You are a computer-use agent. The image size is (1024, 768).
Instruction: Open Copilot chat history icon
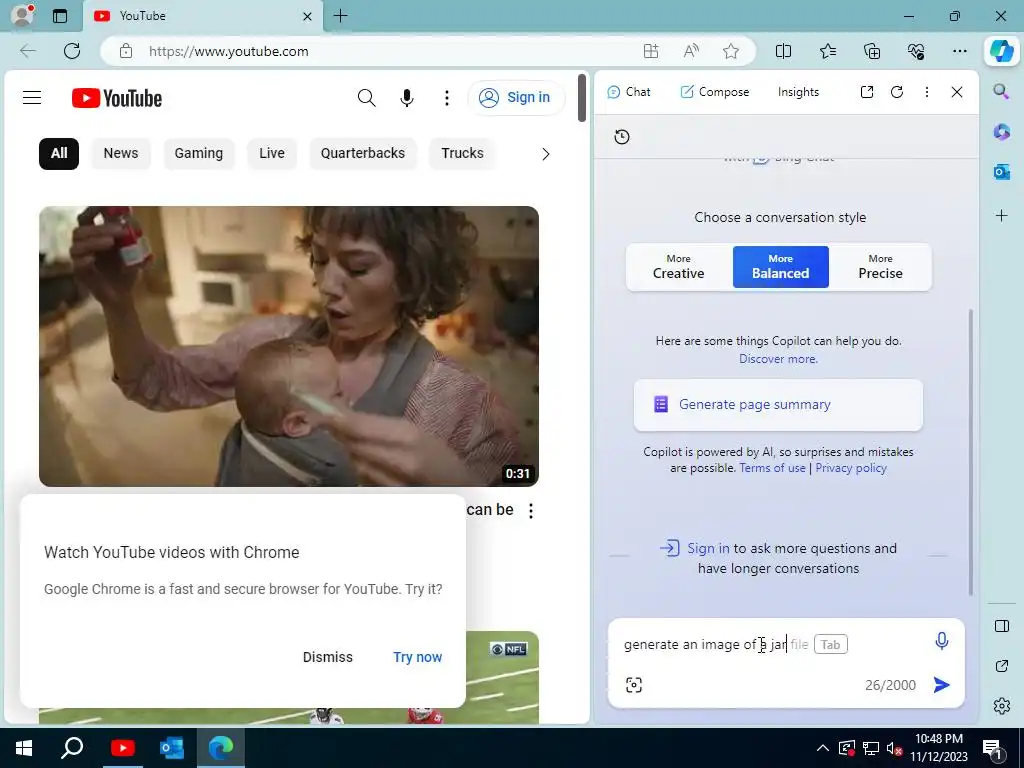622,136
